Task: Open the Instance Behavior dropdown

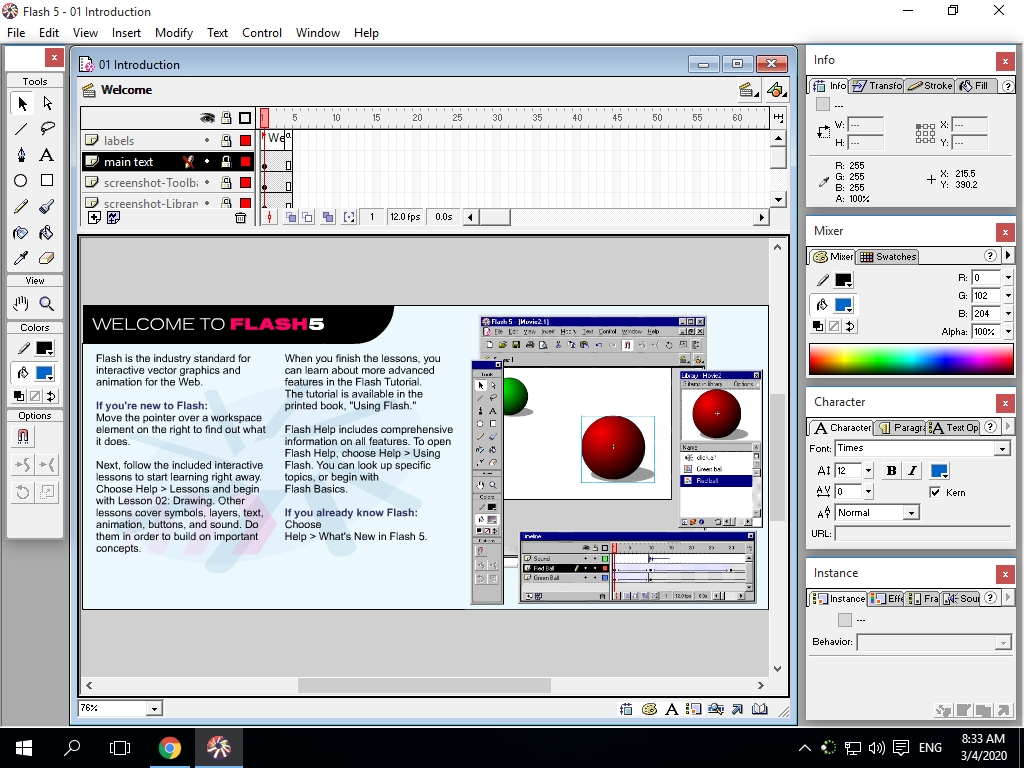Action: [x=1003, y=643]
